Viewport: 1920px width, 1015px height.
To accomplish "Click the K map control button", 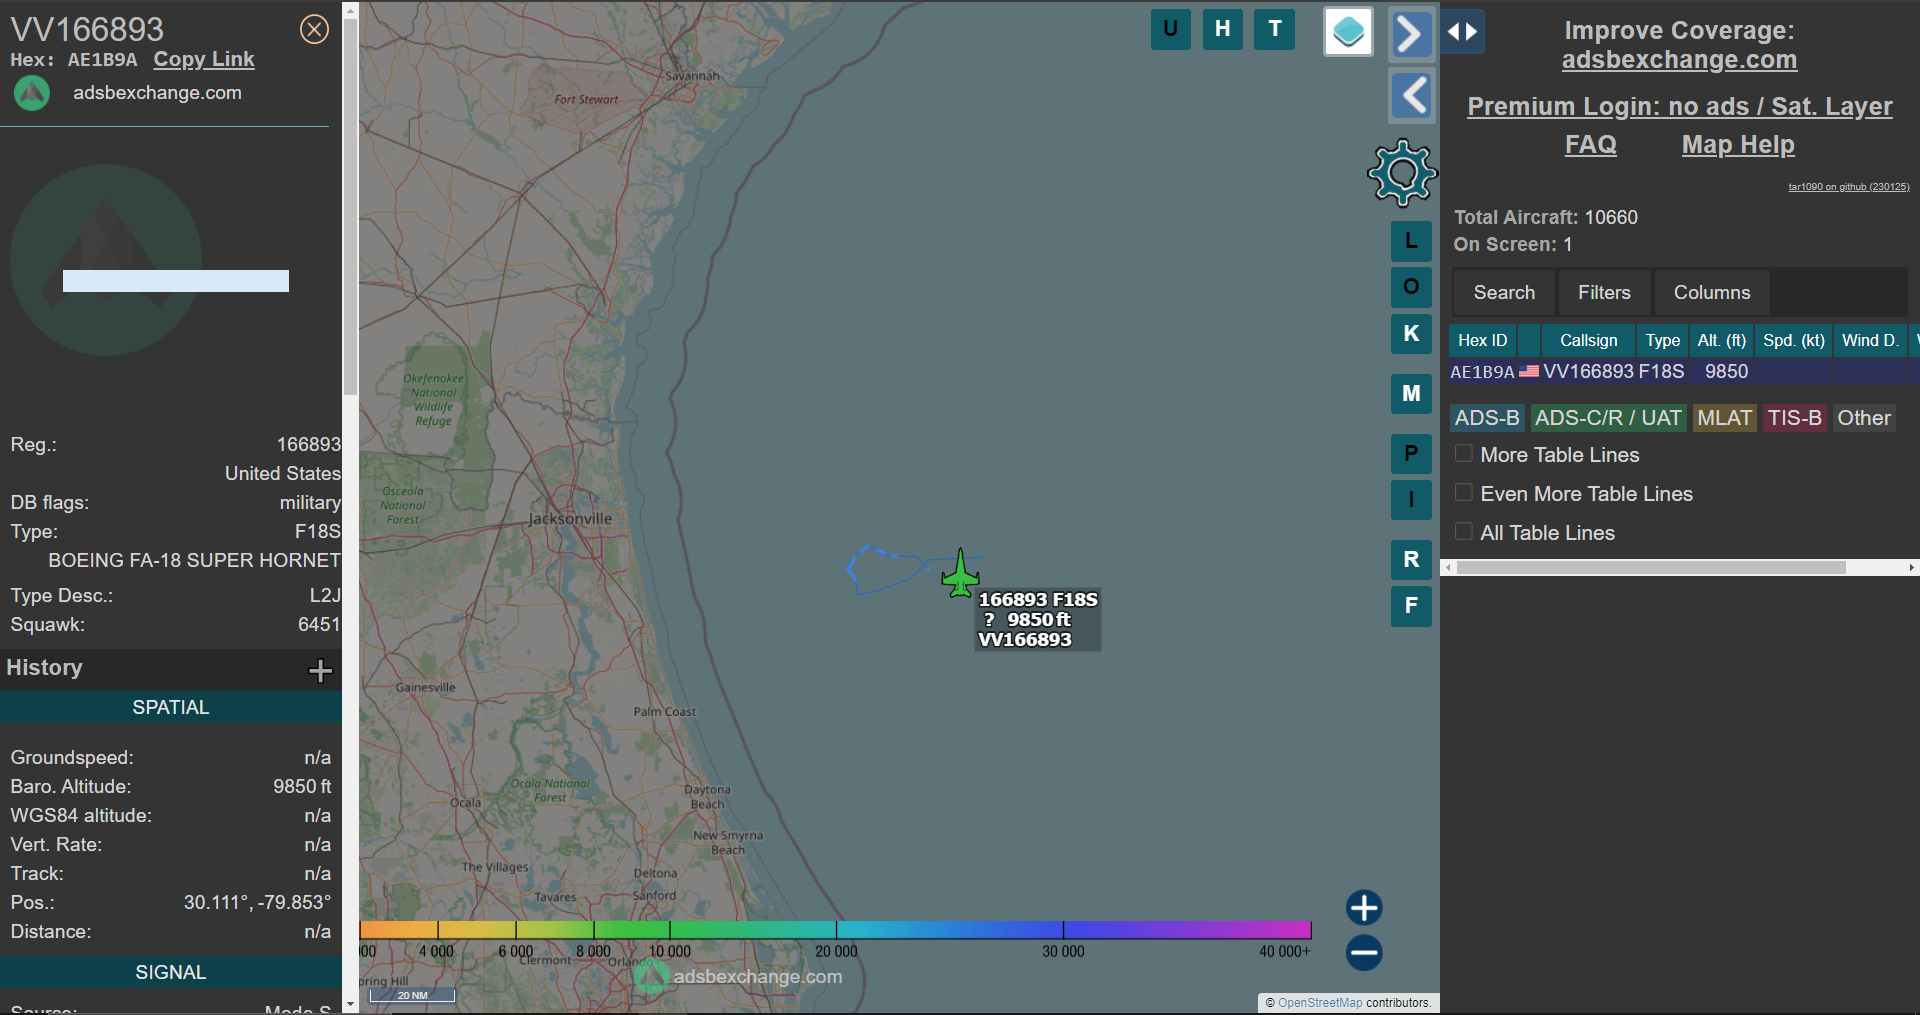I will 1411,333.
